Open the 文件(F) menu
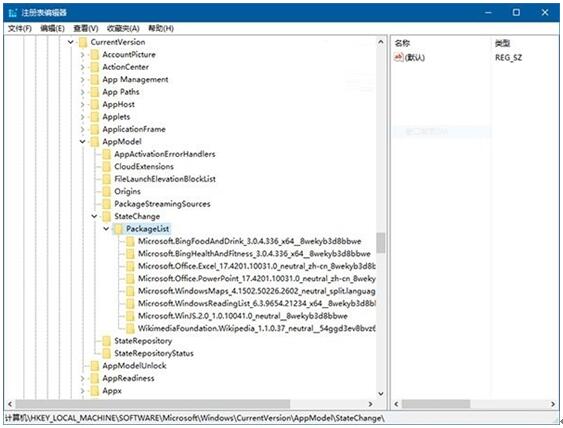The height and width of the screenshot is (428, 563). coord(20,28)
